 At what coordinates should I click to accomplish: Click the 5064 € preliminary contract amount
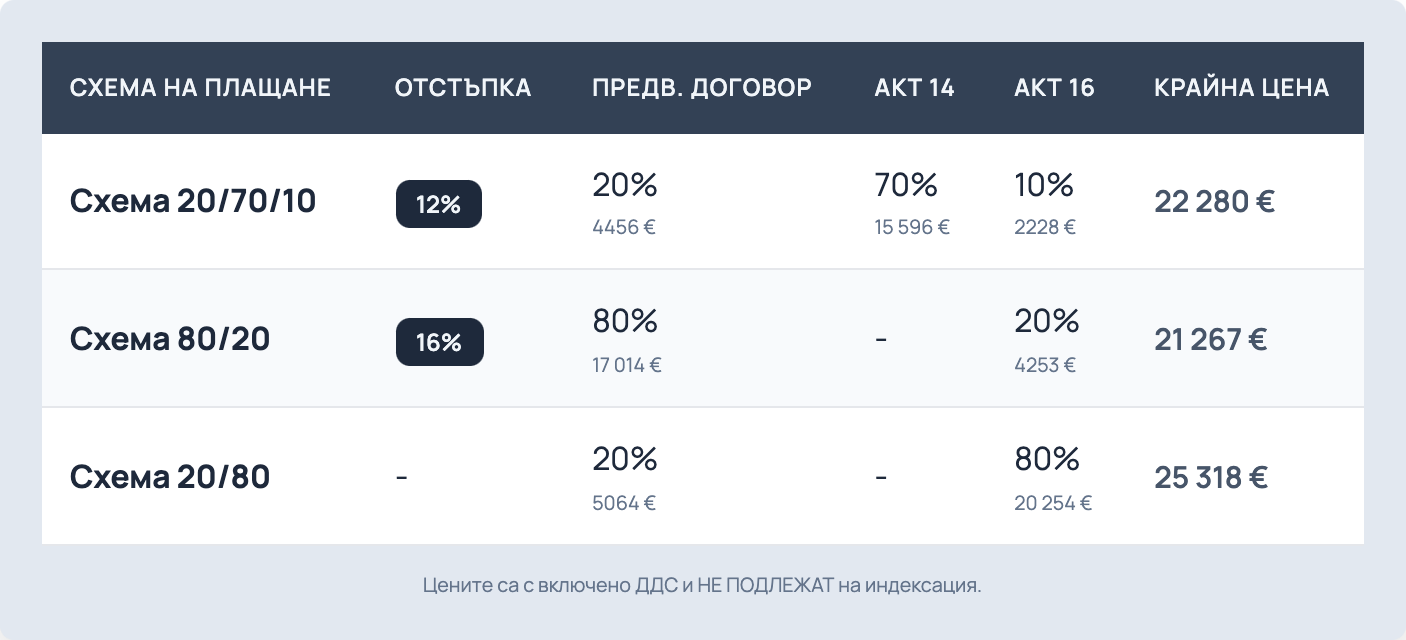pyautogui.click(x=624, y=503)
